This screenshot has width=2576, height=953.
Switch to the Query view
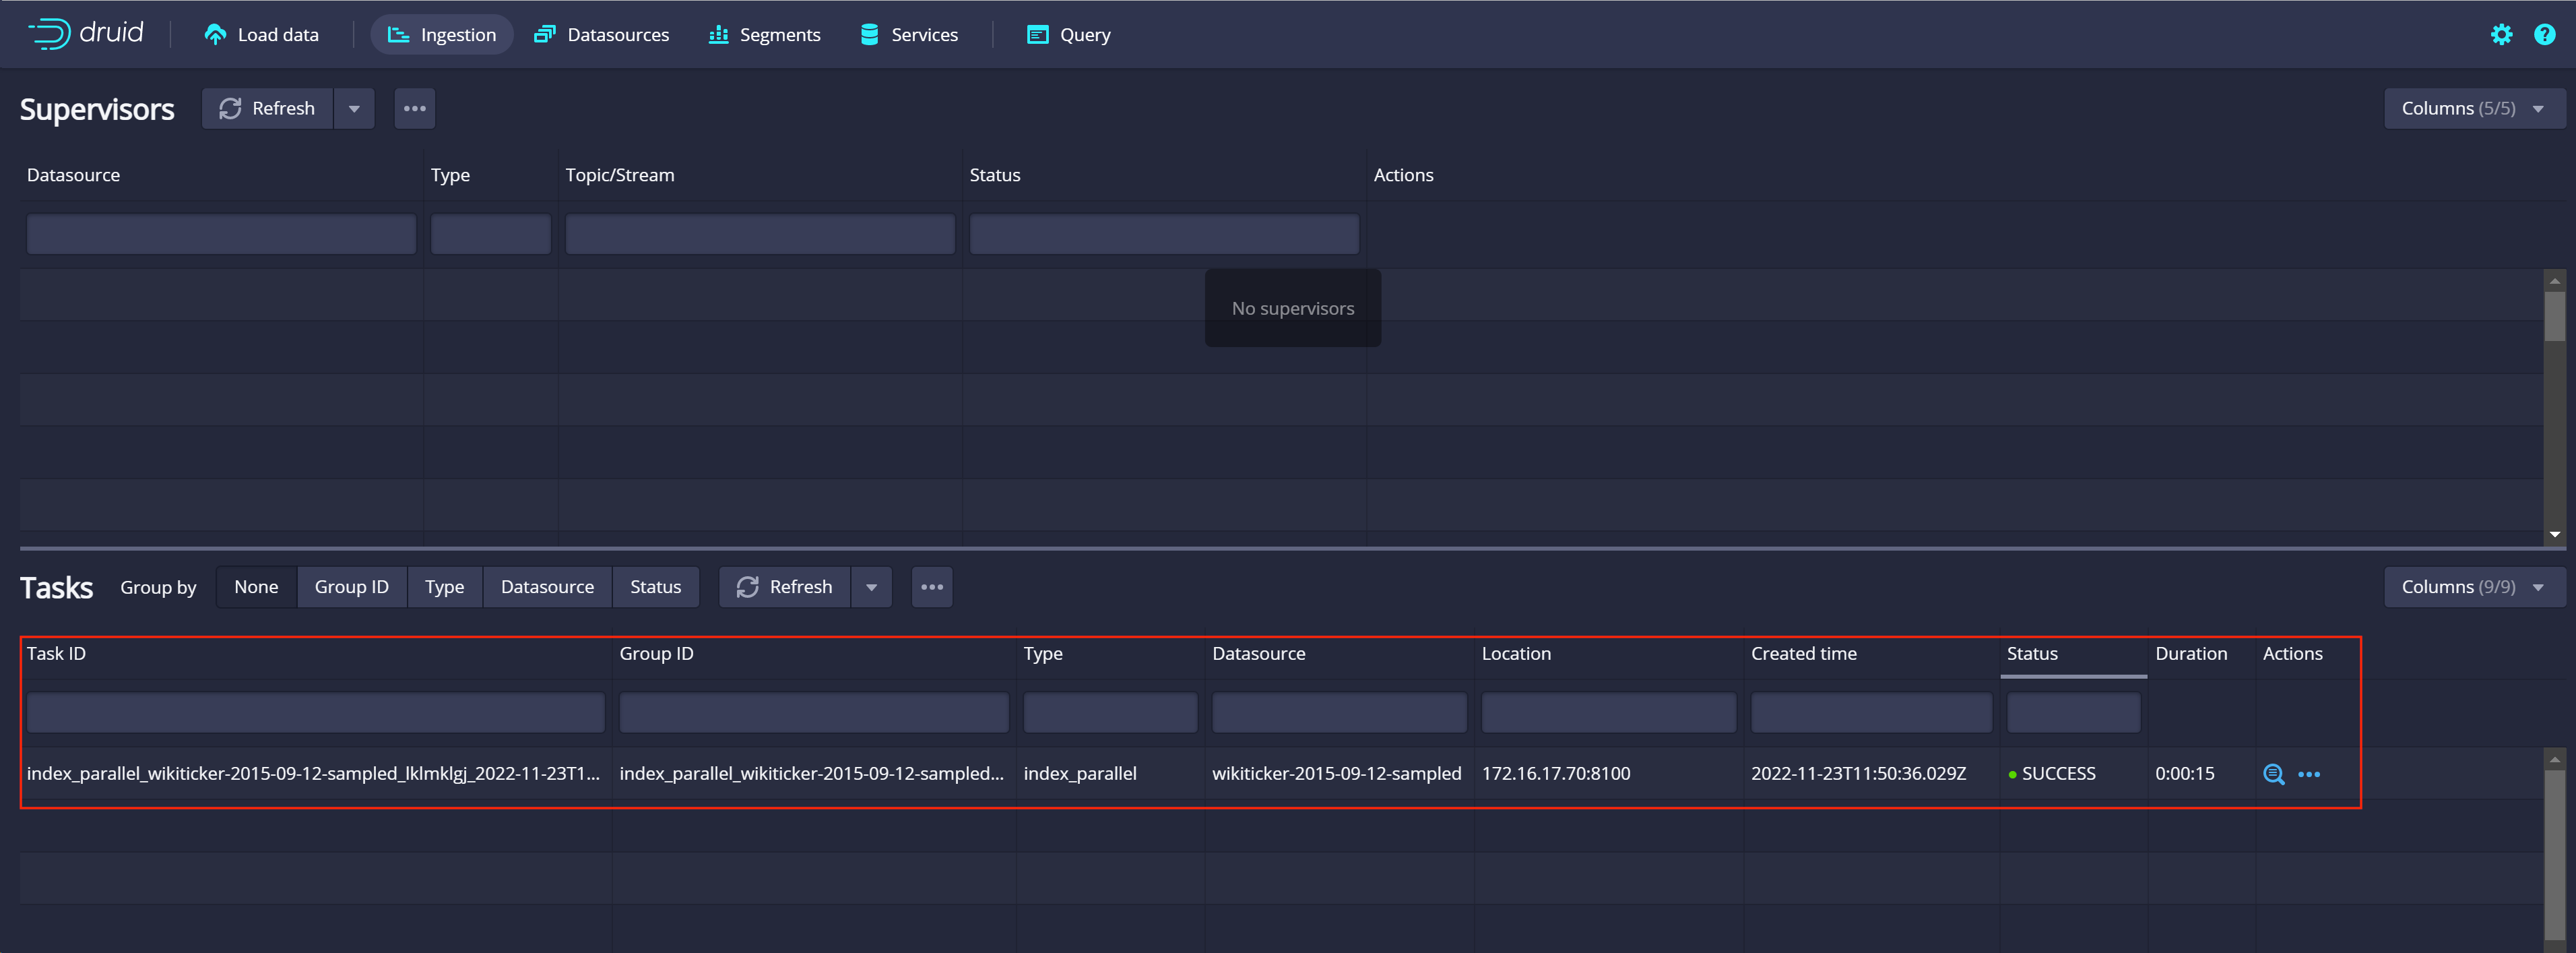tap(1068, 35)
